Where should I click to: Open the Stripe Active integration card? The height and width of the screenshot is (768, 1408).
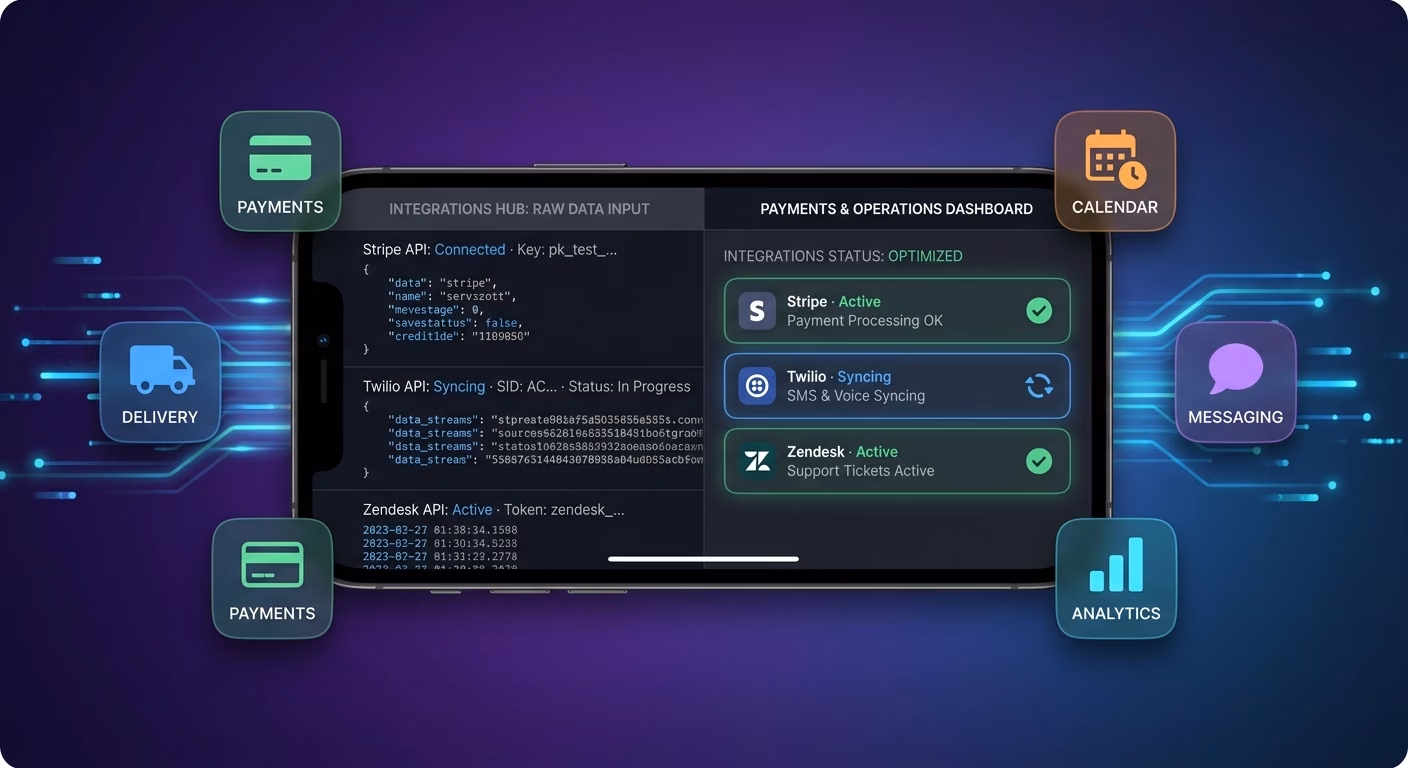(x=897, y=311)
